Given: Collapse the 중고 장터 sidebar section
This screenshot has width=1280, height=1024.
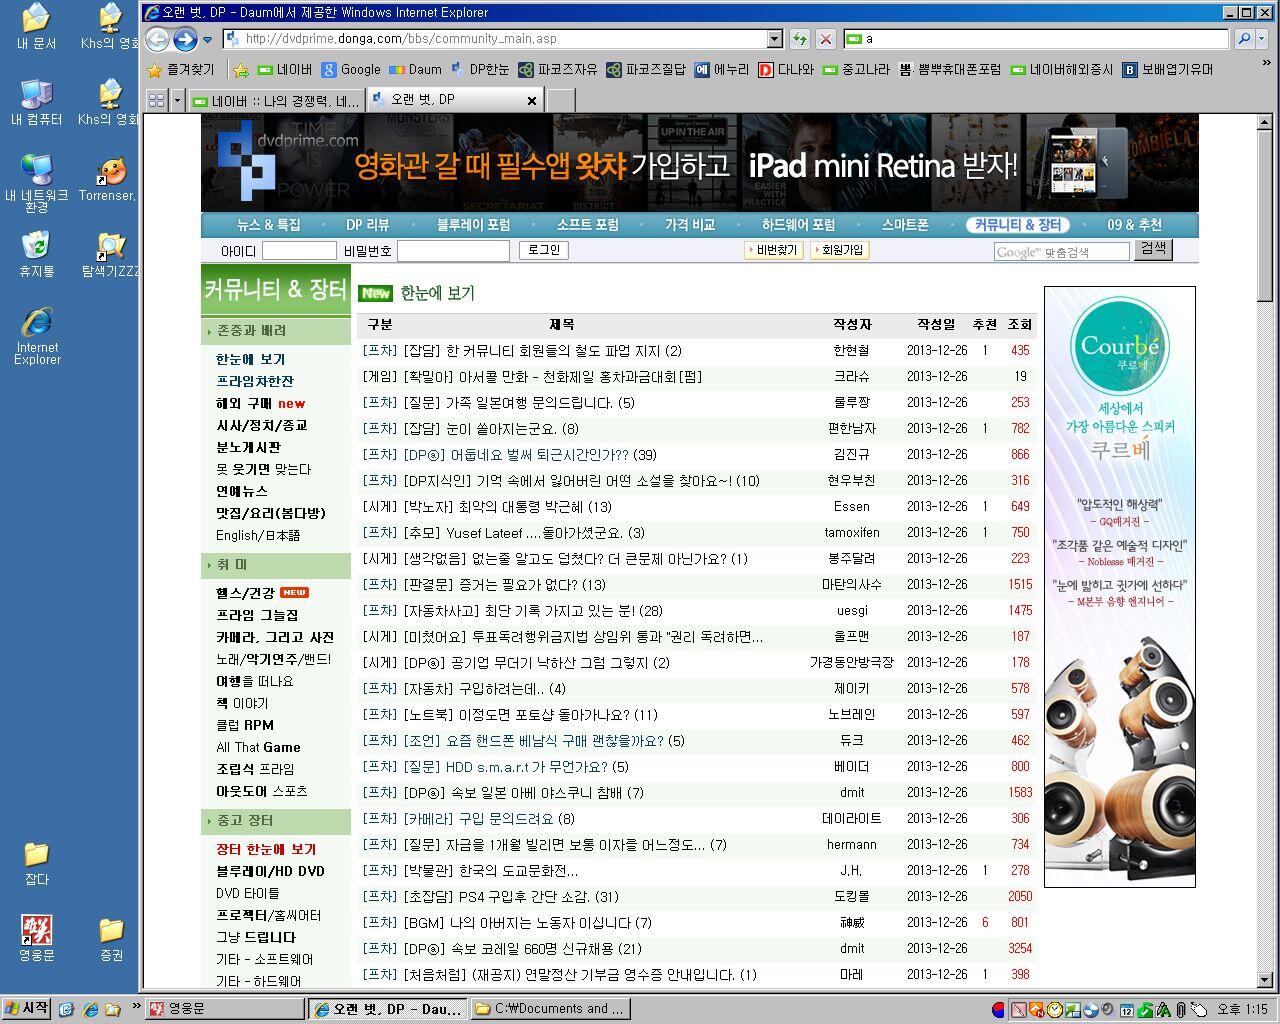Looking at the screenshot, I should [276, 821].
